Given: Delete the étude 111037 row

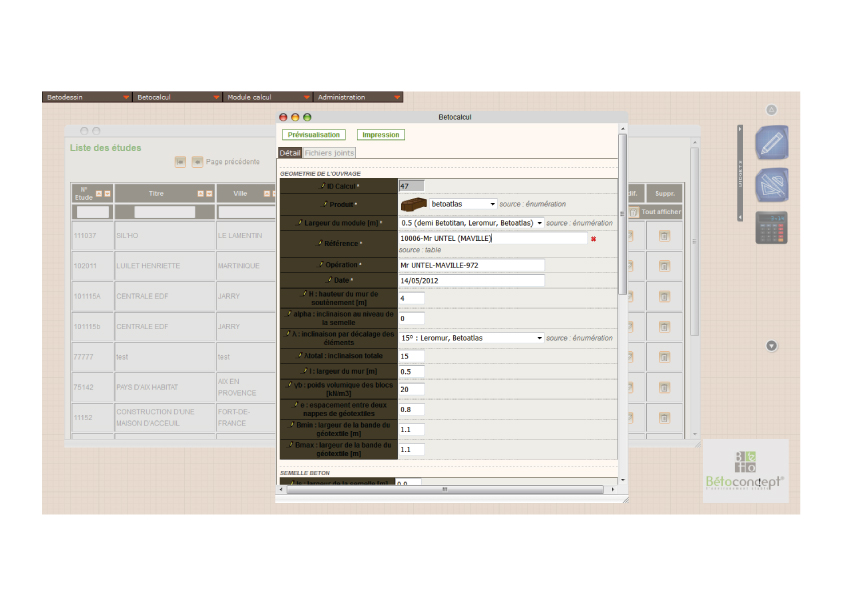Looking at the screenshot, I should pos(664,236).
